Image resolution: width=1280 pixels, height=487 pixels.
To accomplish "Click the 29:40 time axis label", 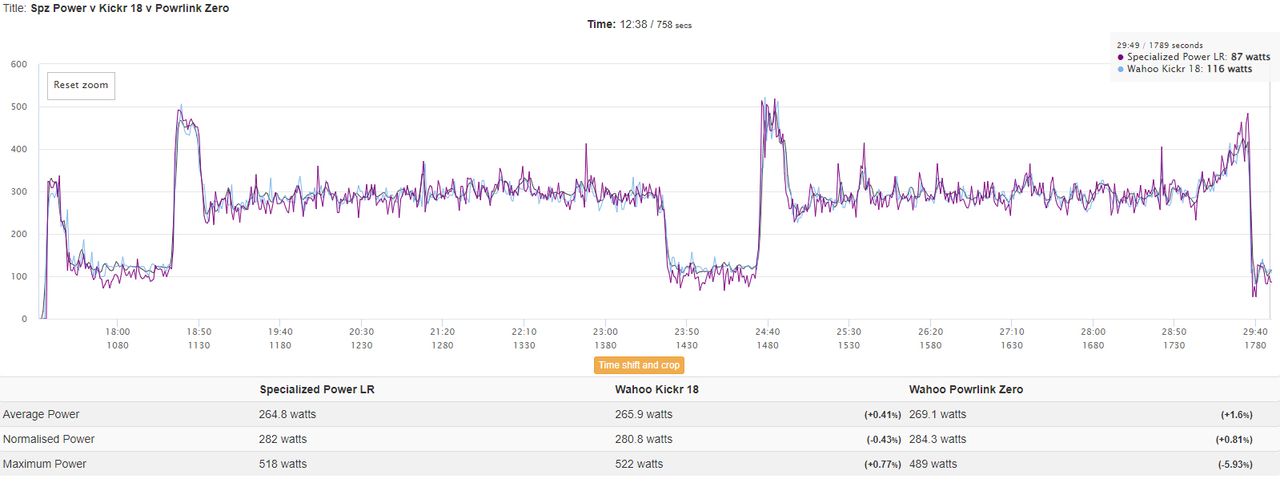I will 1256,332.
